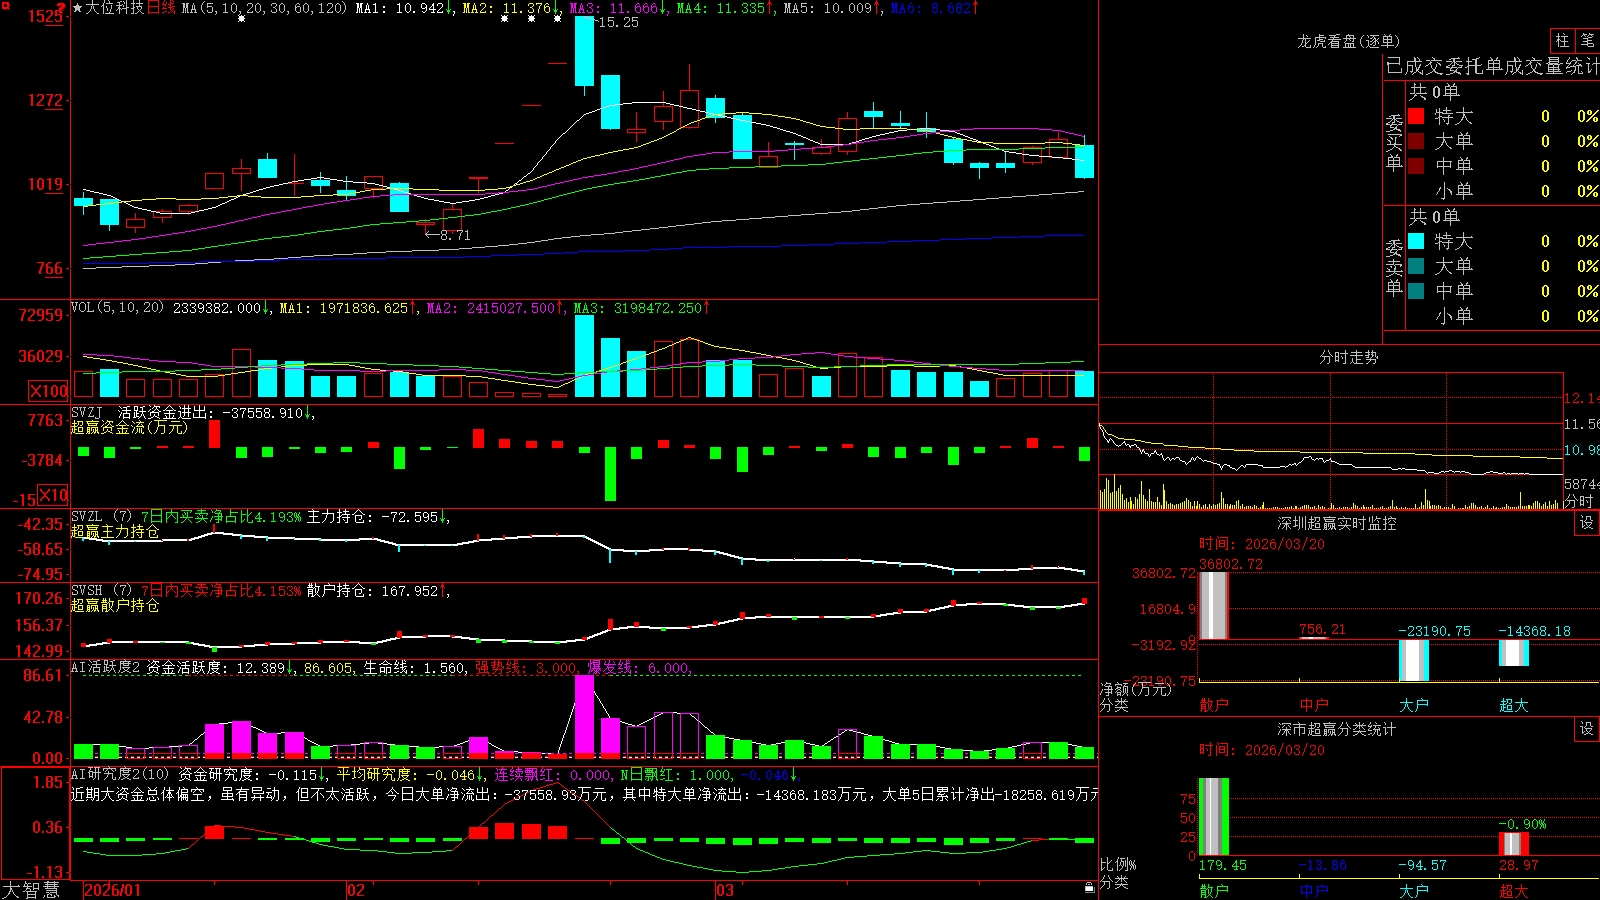1600x900 pixels.
Task: Switch Dragon-Tiger panel to 笔 tick view
Action: 1588,41
